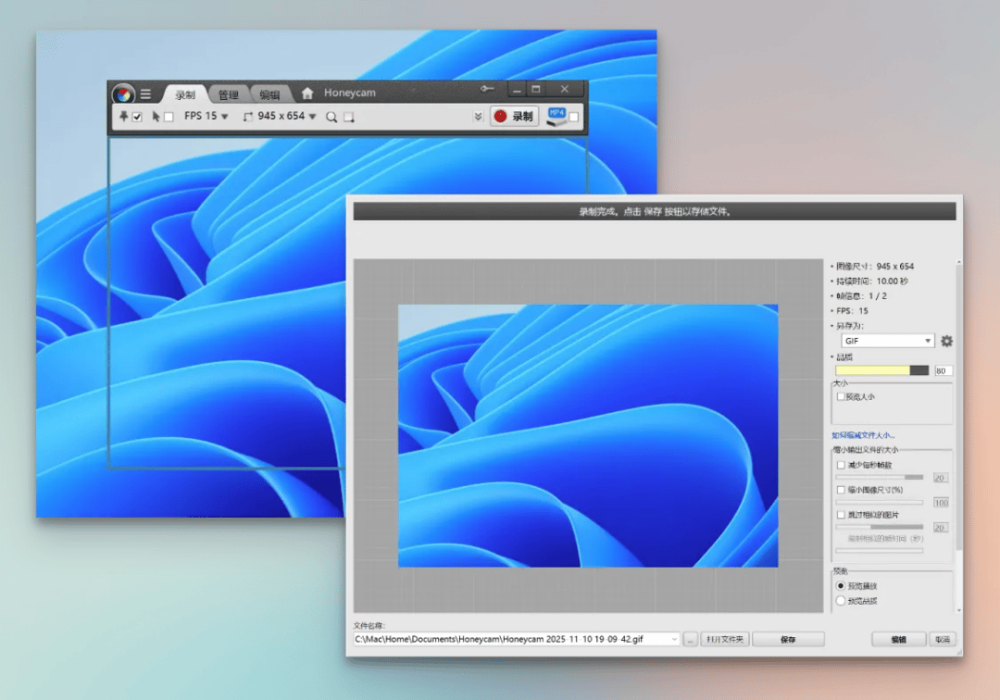Viewport: 1000px width, 700px height.
Task: Open the hamburger menu in Honeycam
Action: [145, 94]
